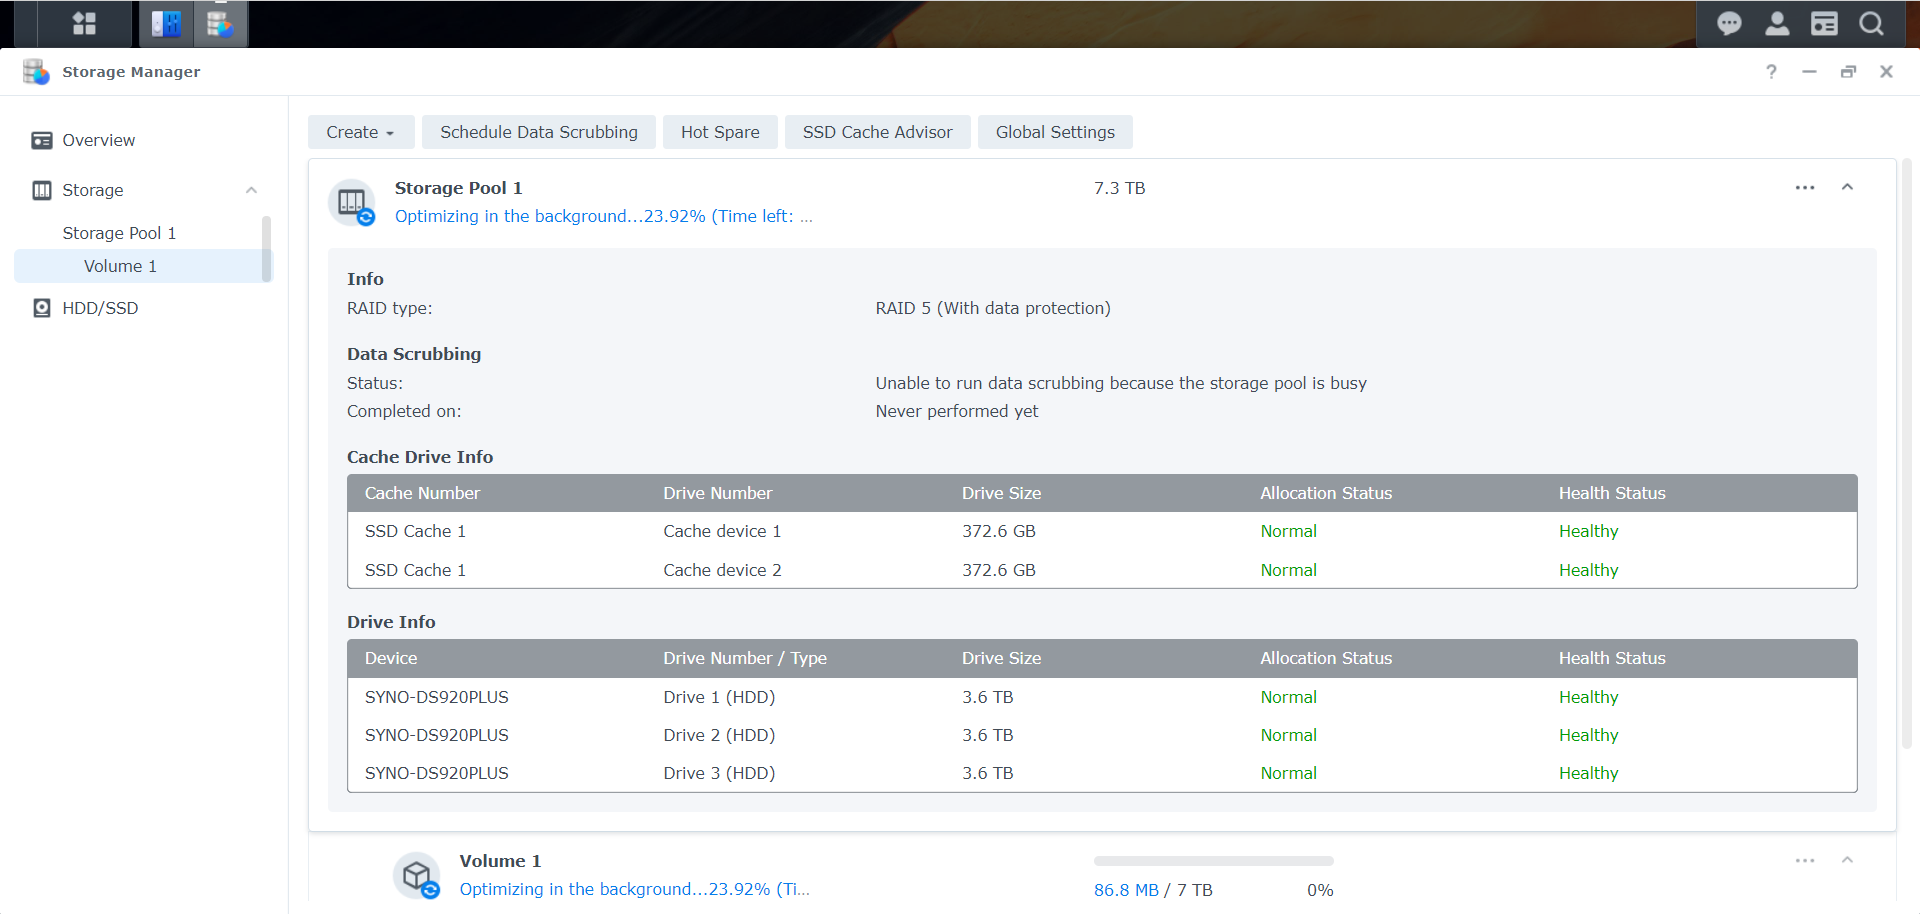Click Schedule Data Scrubbing
Viewport: 1920px width, 914px height.
click(538, 131)
